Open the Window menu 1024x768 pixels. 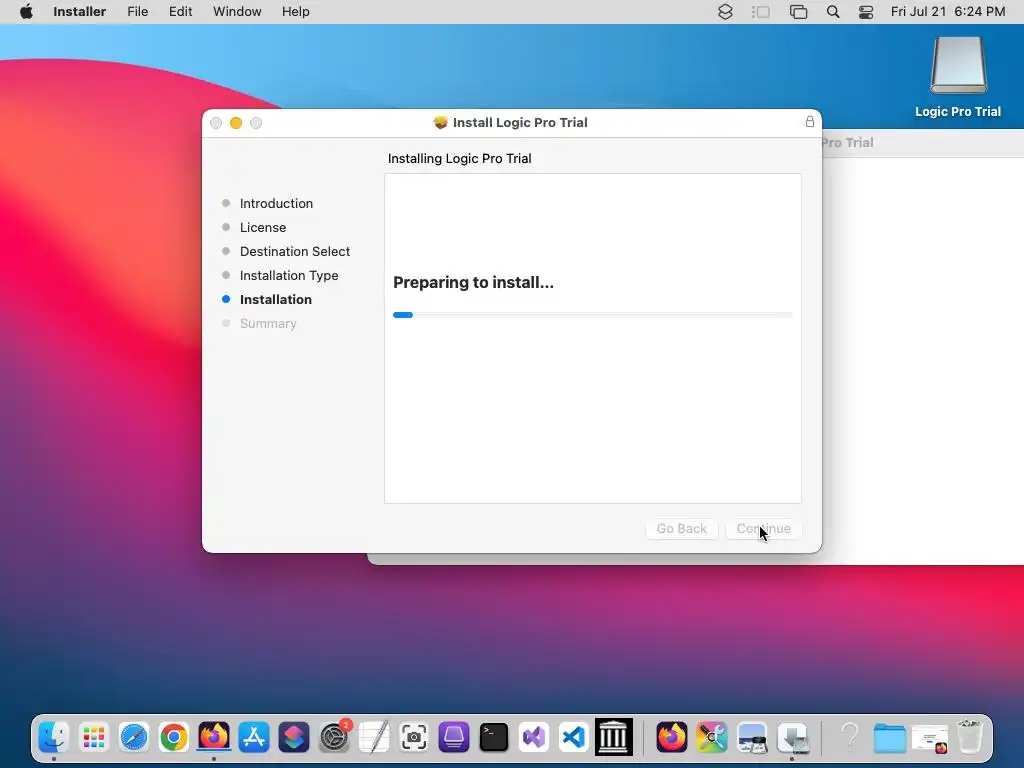point(237,12)
